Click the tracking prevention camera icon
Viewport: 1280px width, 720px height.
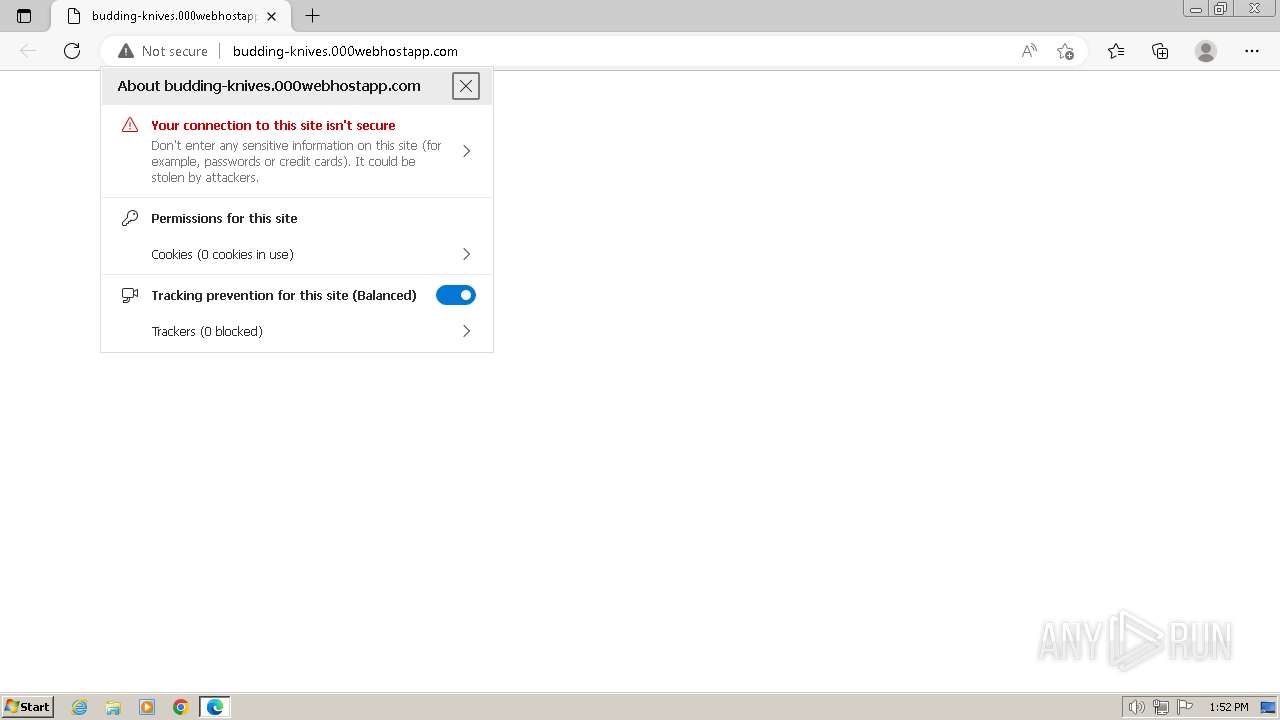[130, 295]
